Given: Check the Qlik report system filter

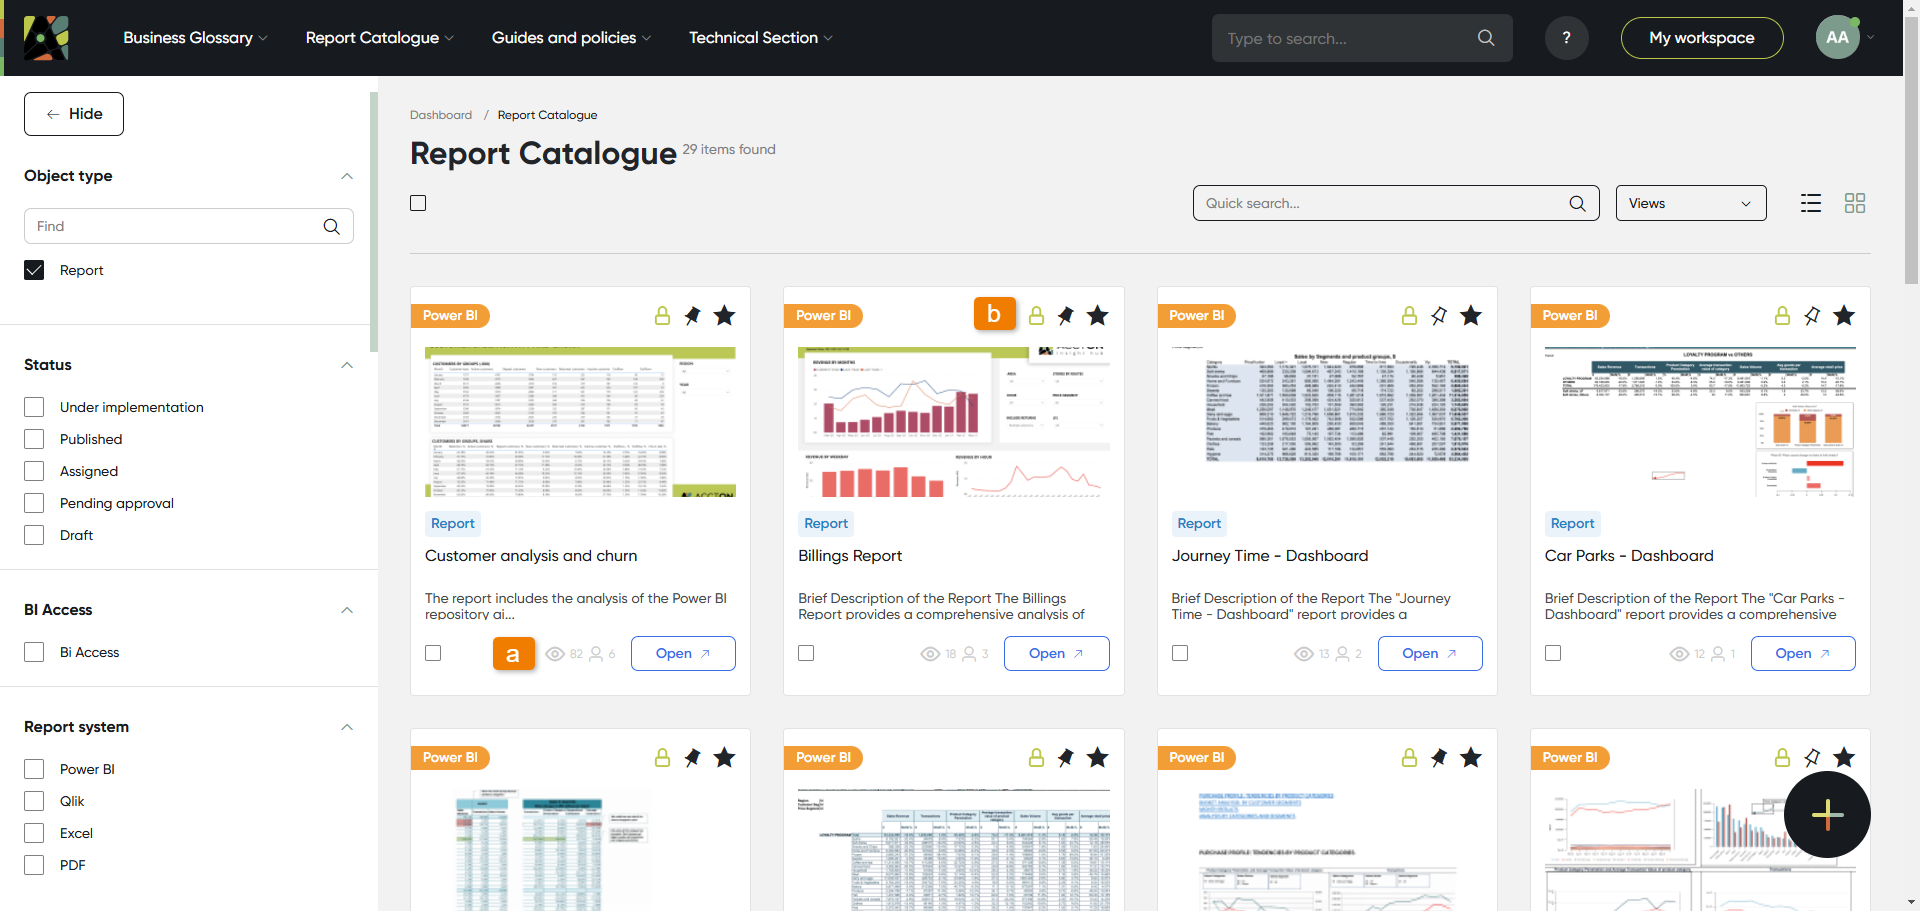Looking at the screenshot, I should pyautogui.click(x=34, y=801).
